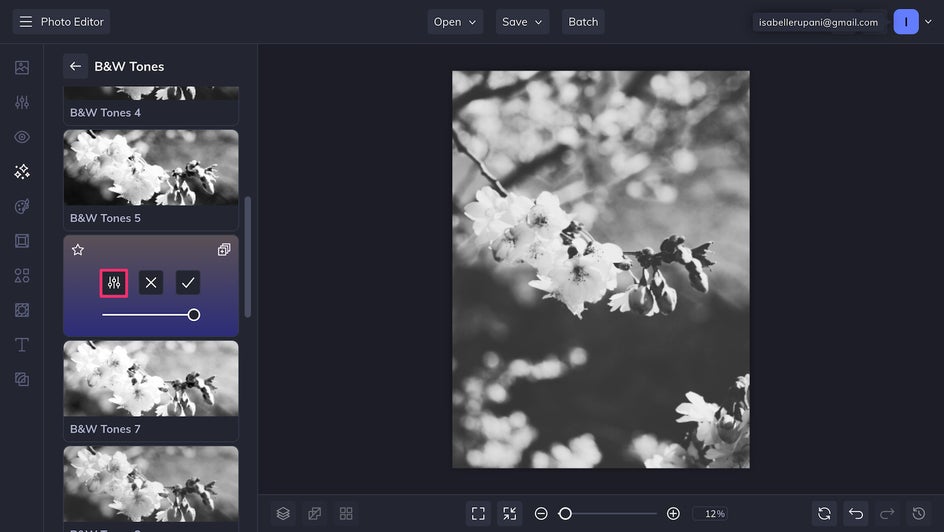Open the Open dropdown menu
Screen dimensions: 944x532
(x=455, y=22)
